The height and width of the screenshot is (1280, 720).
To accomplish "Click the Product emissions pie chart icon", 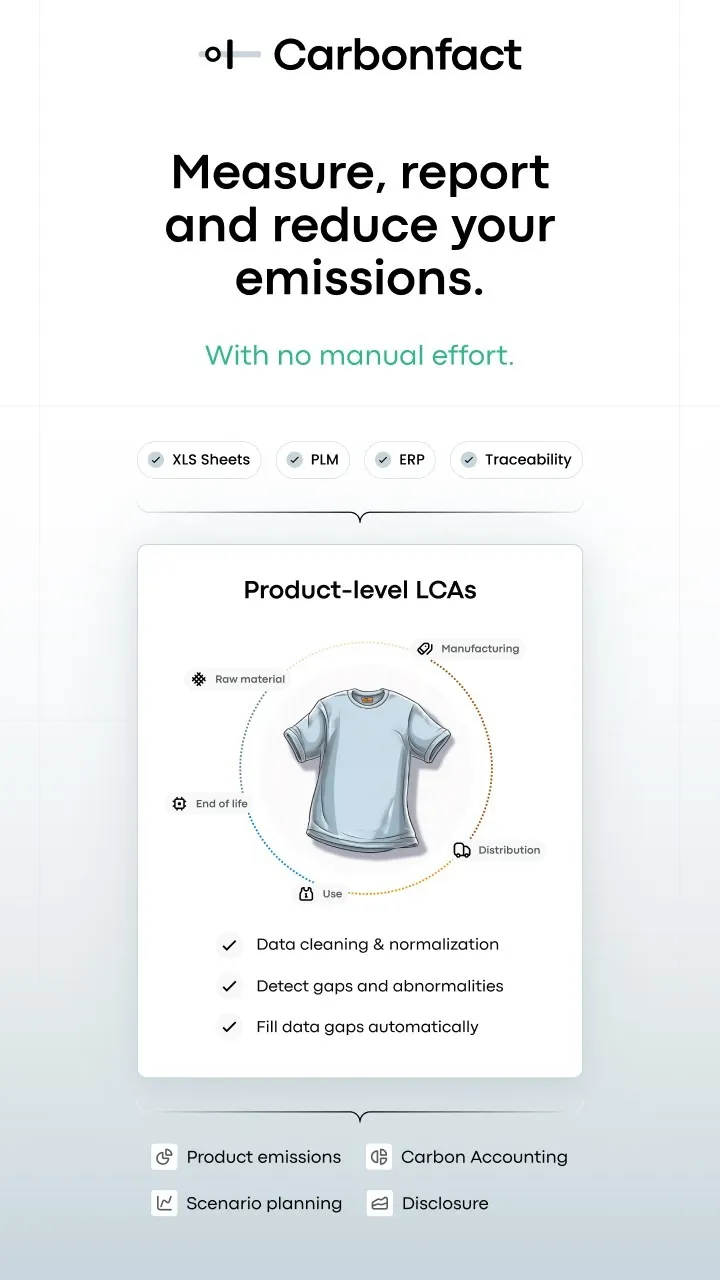I will click(x=164, y=1157).
